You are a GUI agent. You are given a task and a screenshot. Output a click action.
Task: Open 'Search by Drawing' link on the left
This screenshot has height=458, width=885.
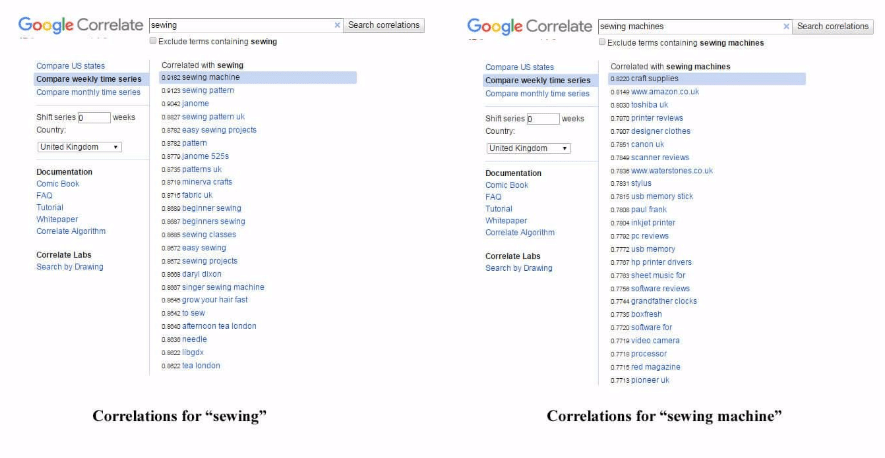point(70,267)
